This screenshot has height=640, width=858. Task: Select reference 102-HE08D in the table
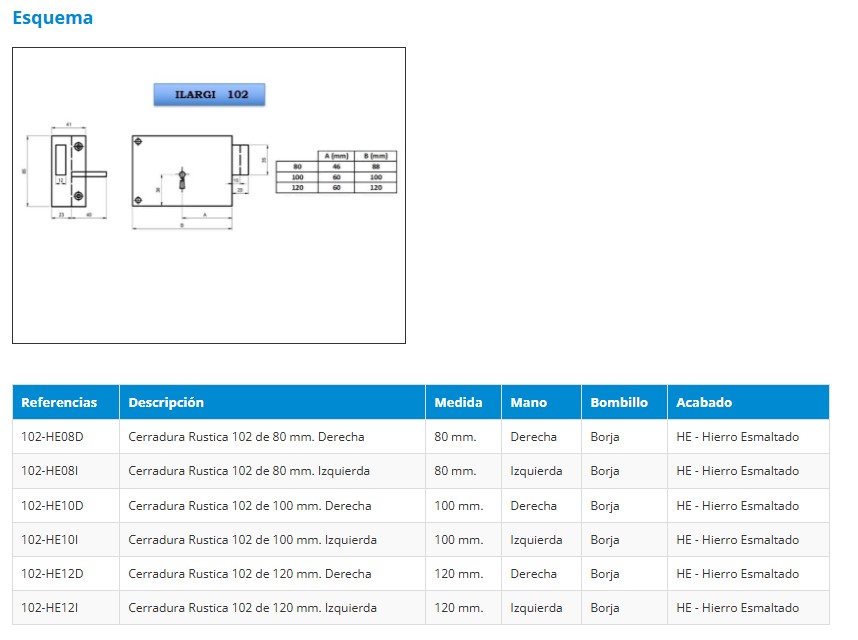[x=52, y=437]
